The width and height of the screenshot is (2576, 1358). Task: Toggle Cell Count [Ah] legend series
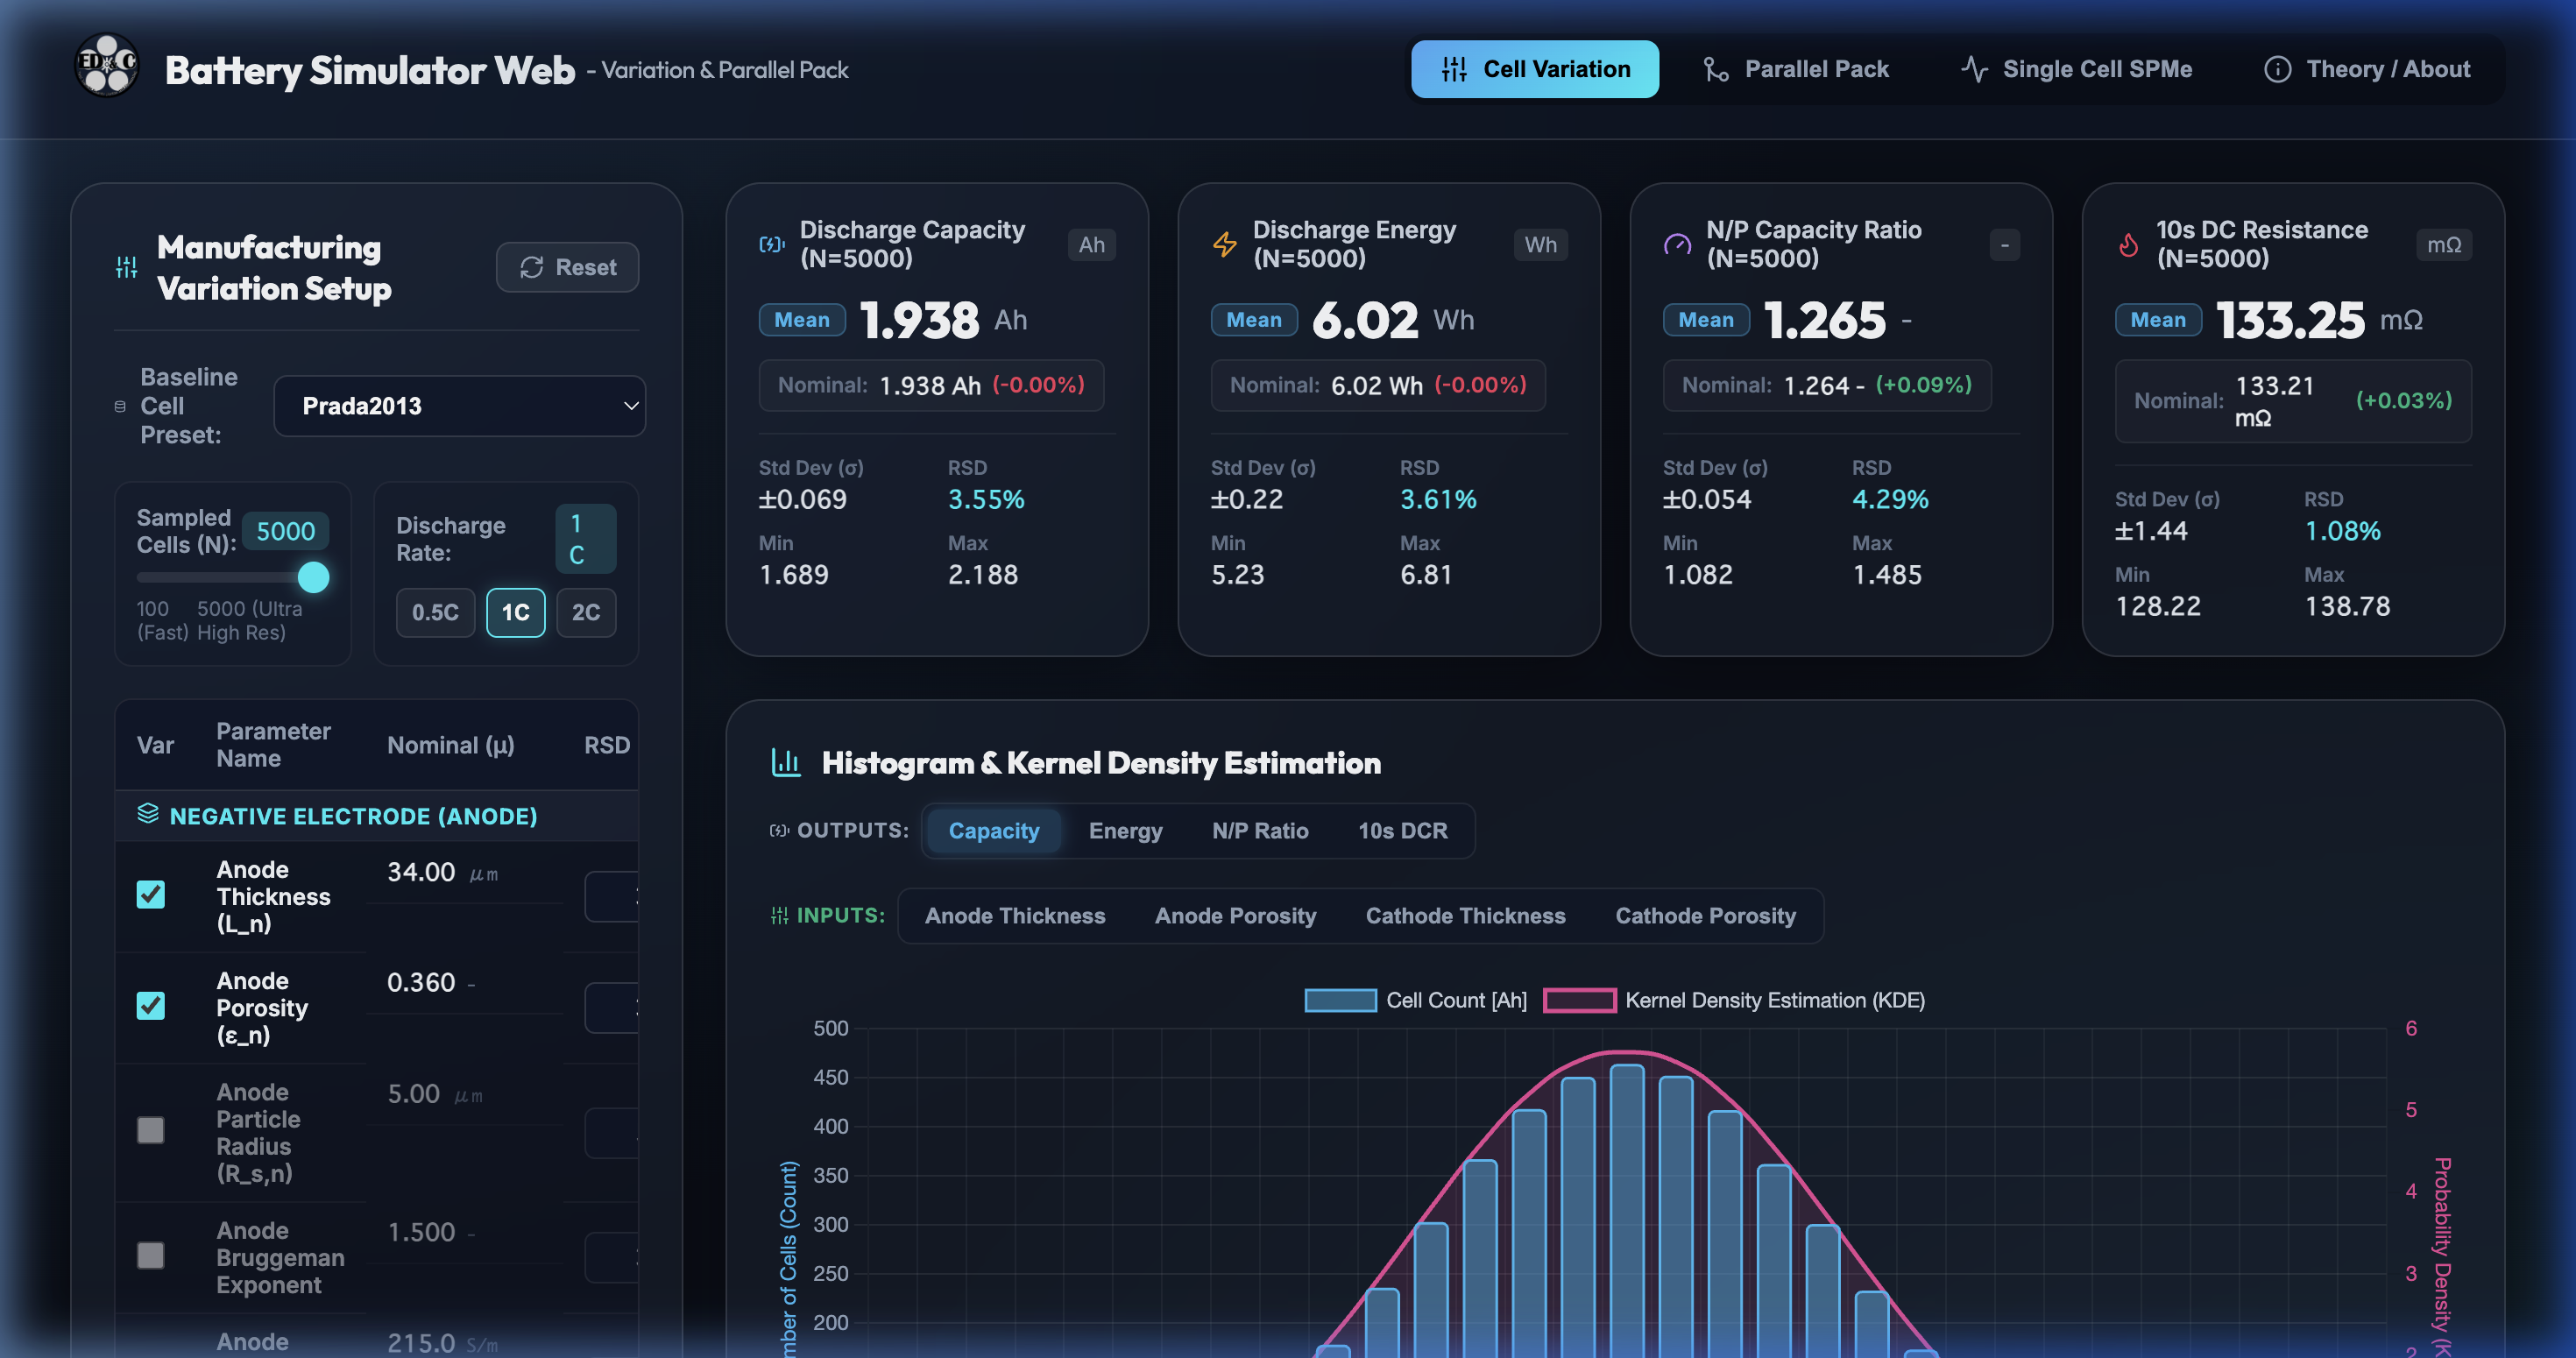(1416, 1000)
